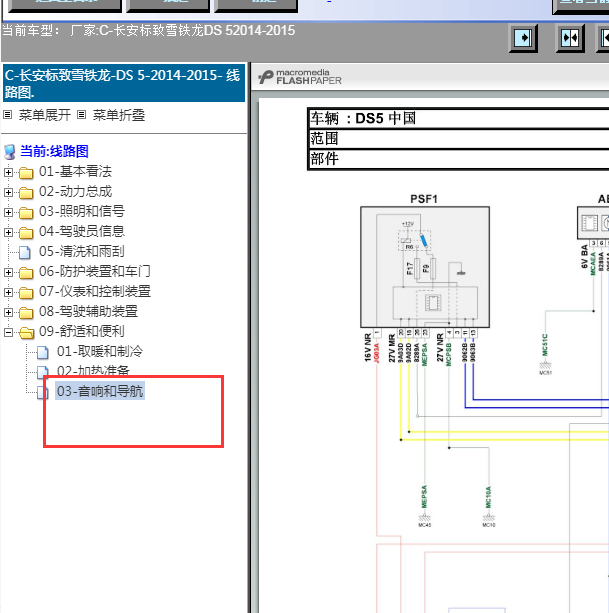Click 菜单折叠 to collapse all menus

click(118, 115)
